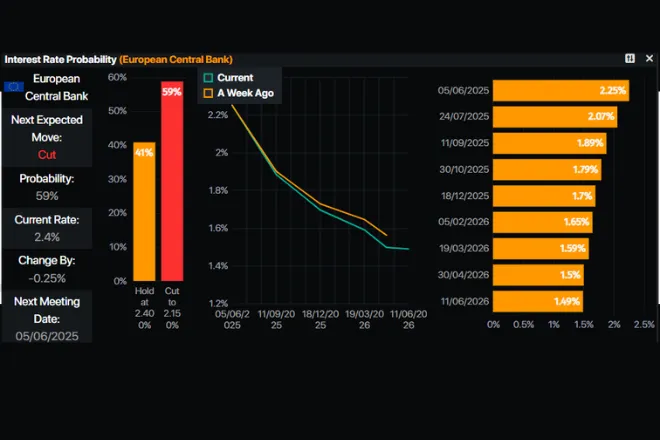Click the '11/09/2025' line chart axis label
This screenshot has width=660, height=440.
[x=276, y=320]
